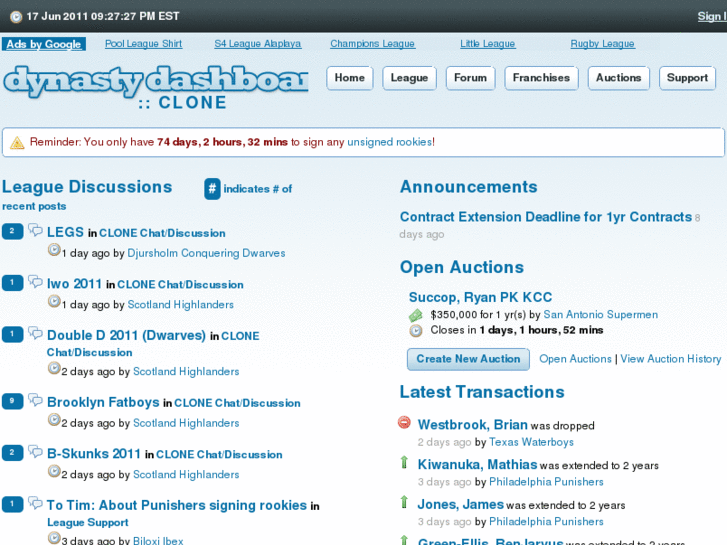
Task: Click the speech bubble icon beside Brooklyn Fatboys
Action: click(x=35, y=399)
